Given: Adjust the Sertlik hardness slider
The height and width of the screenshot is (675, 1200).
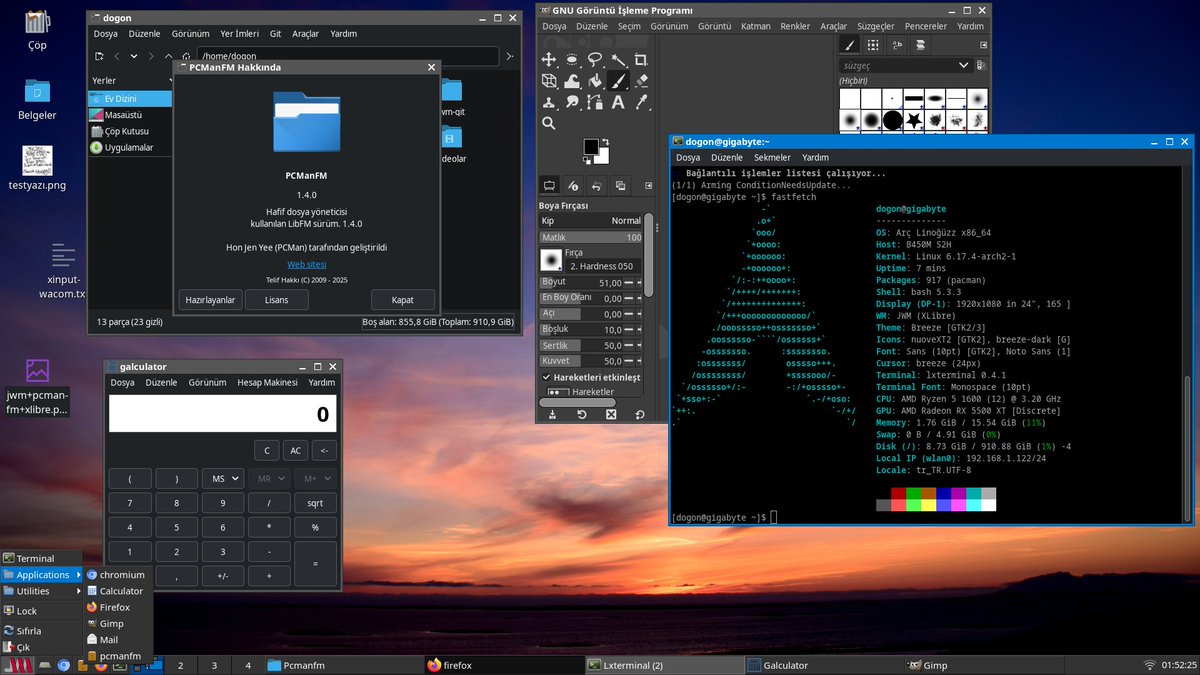Looking at the screenshot, I should pyautogui.click(x=582, y=345).
